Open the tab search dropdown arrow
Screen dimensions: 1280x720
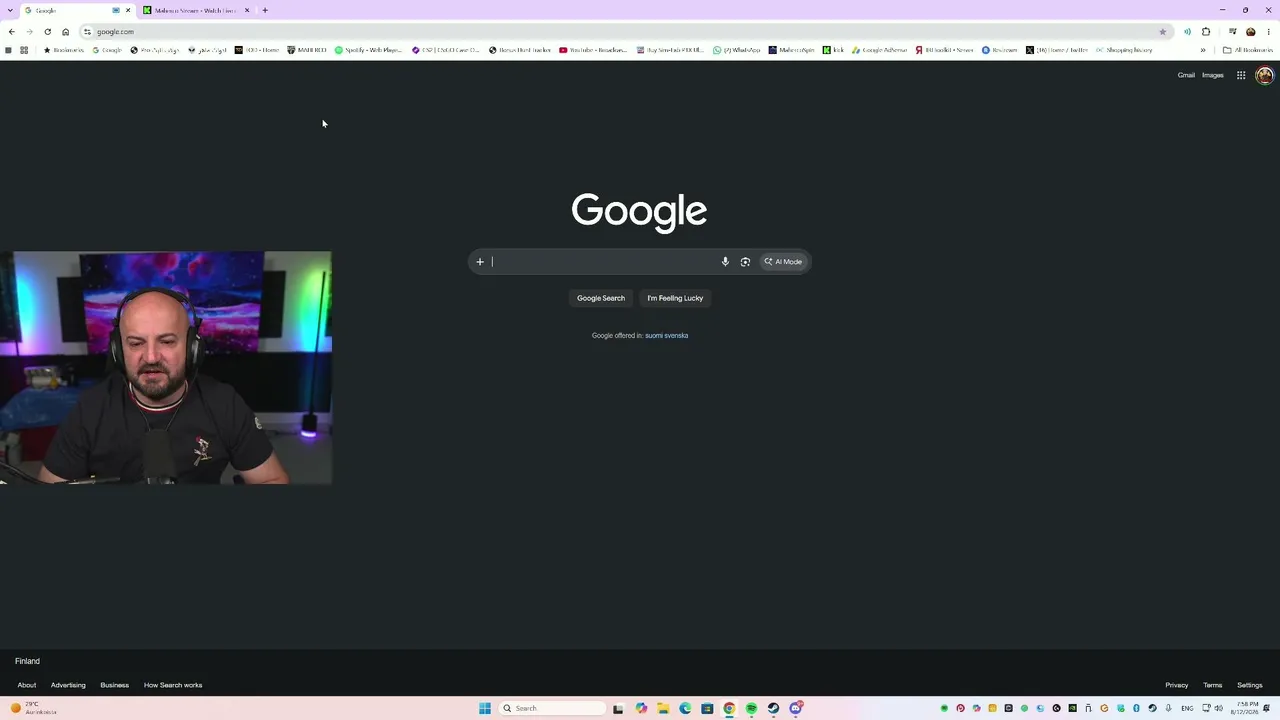pyautogui.click(x=9, y=10)
